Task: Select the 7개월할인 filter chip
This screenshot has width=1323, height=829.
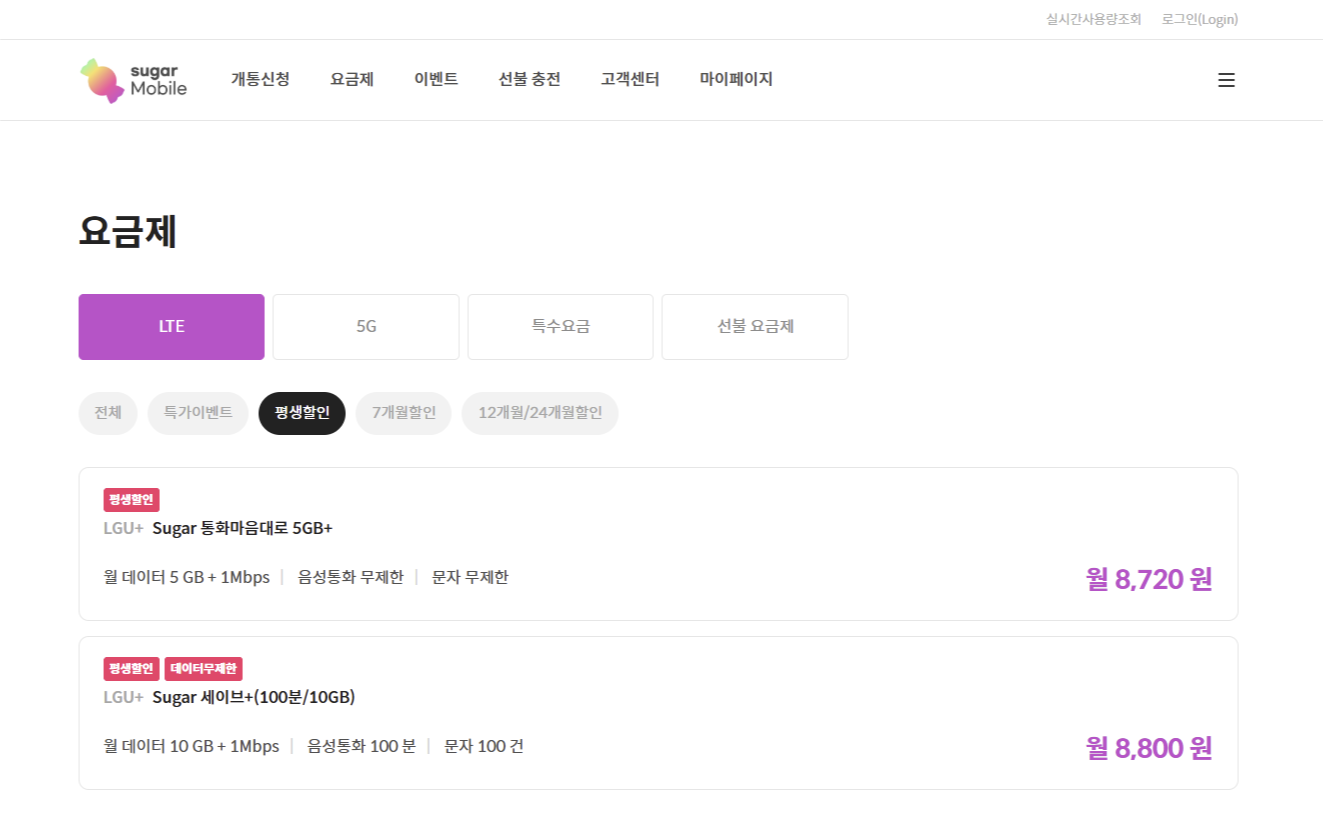Action: pyautogui.click(x=404, y=413)
